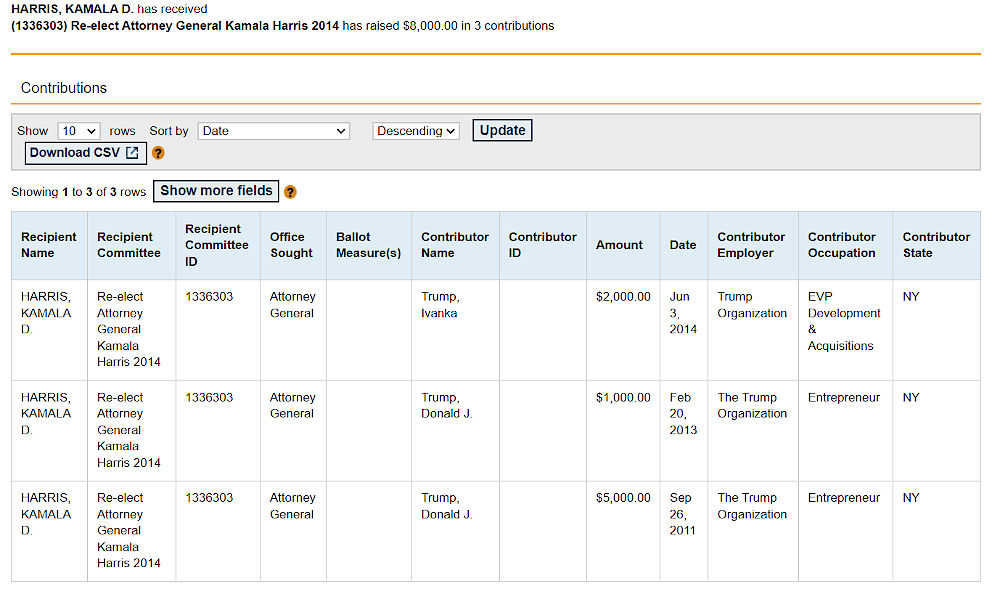Screen dimensions: 1000x602
Task: Open the Descending order dropdown
Action: click(x=416, y=131)
